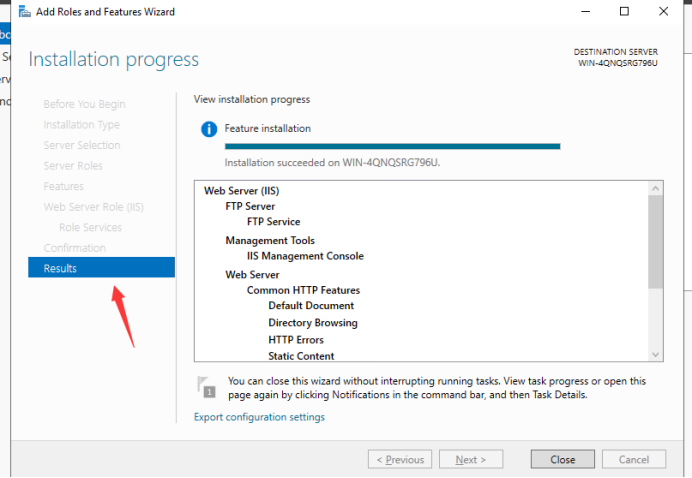
Task: Maximize the wizard window
Action: (624, 11)
